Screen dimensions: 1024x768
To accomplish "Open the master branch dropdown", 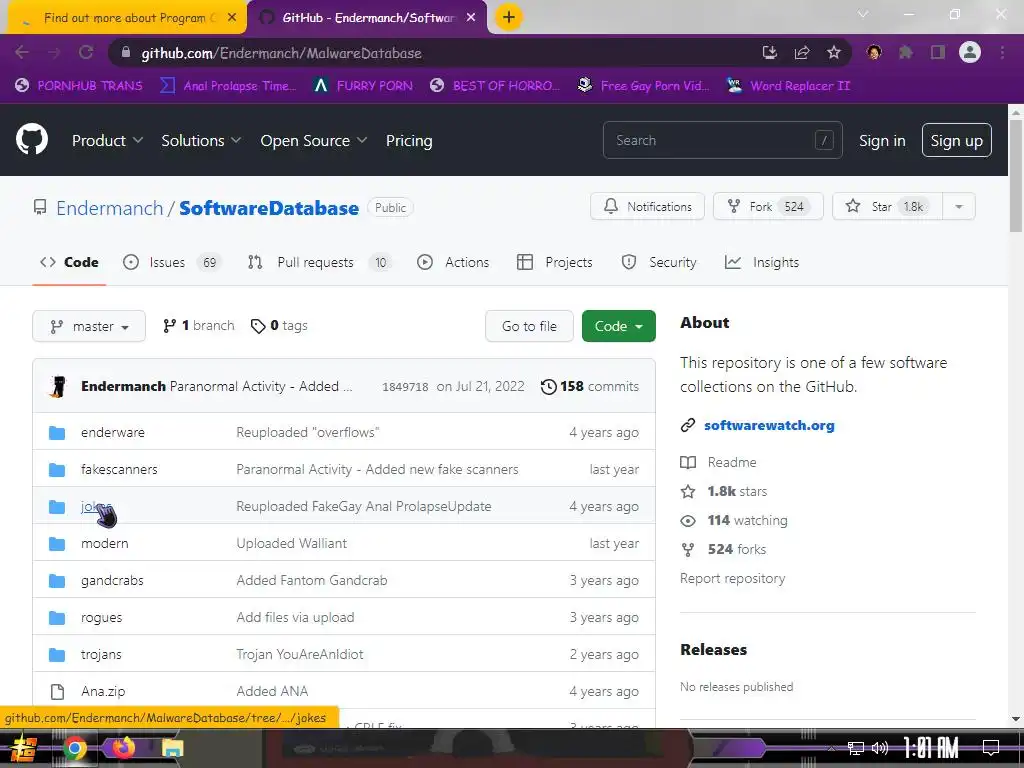I will pyautogui.click(x=89, y=326).
